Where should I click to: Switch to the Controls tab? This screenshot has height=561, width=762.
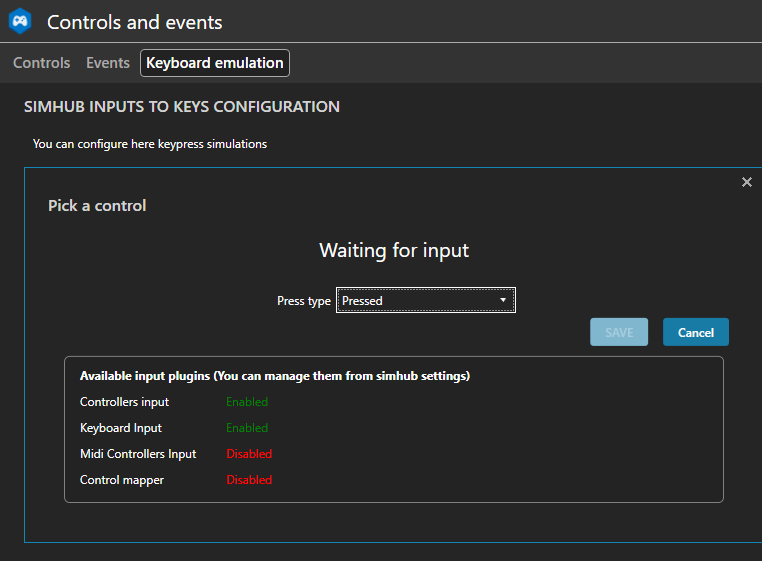pyautogui.click(x=42, y=63)
